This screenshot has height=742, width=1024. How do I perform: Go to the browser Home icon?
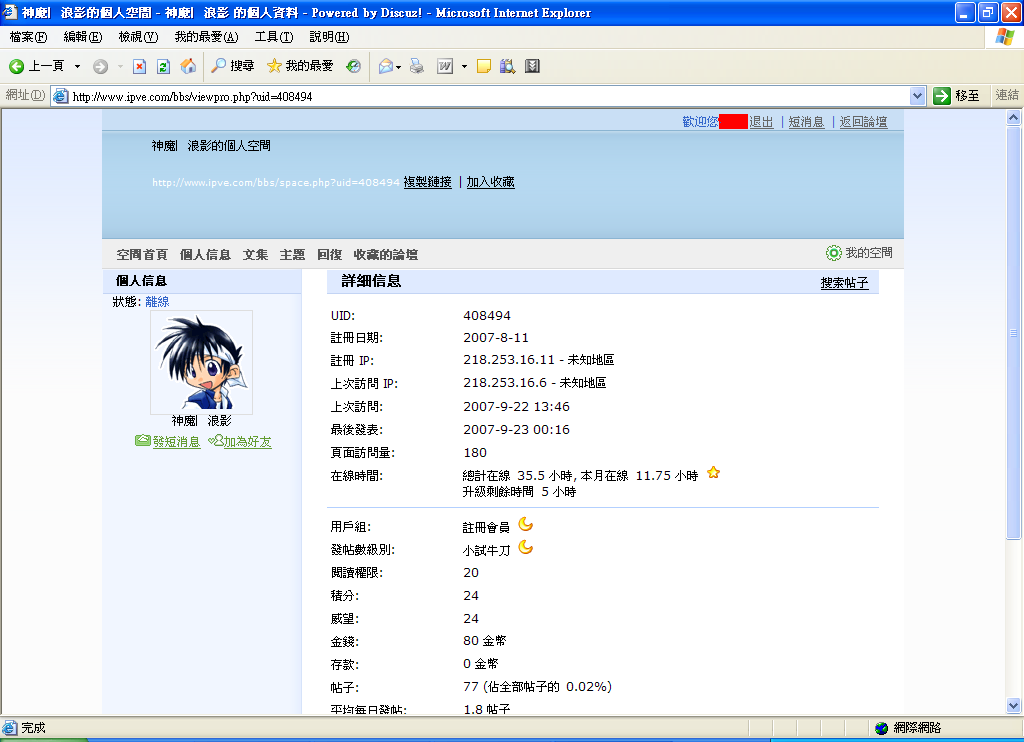[x=188, y=66]
